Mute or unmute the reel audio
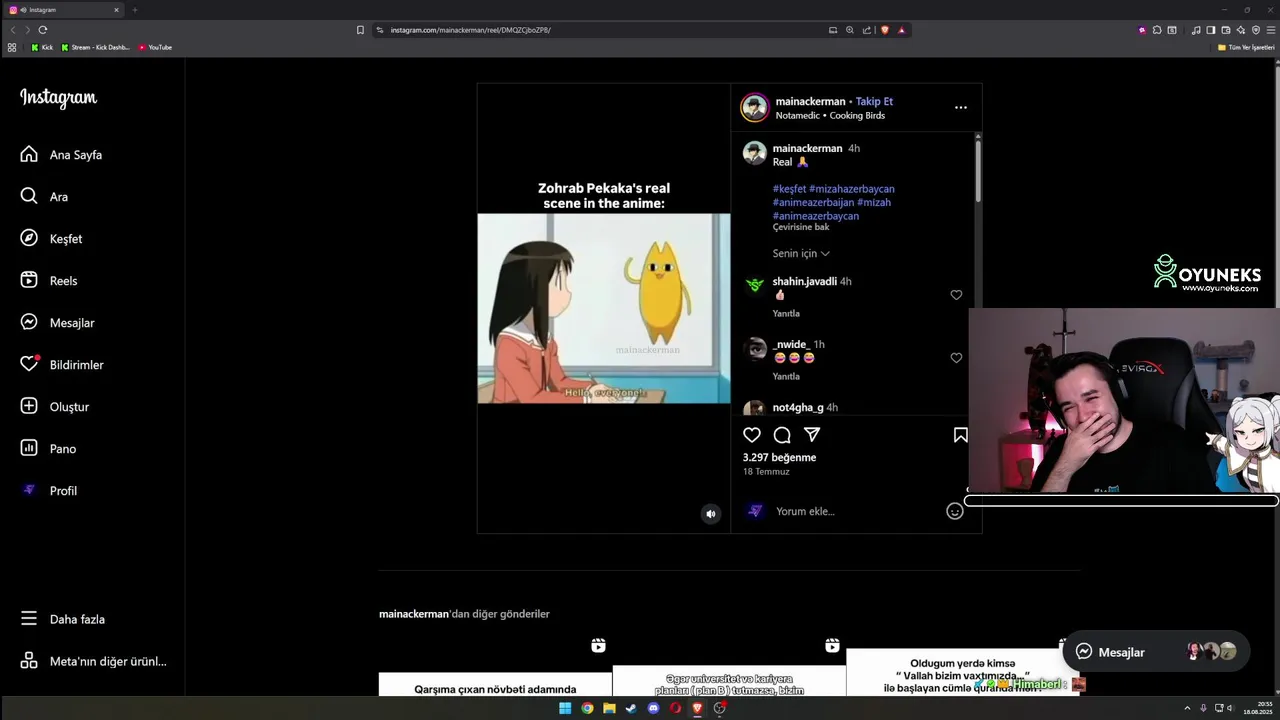 [x=711, y=514]
